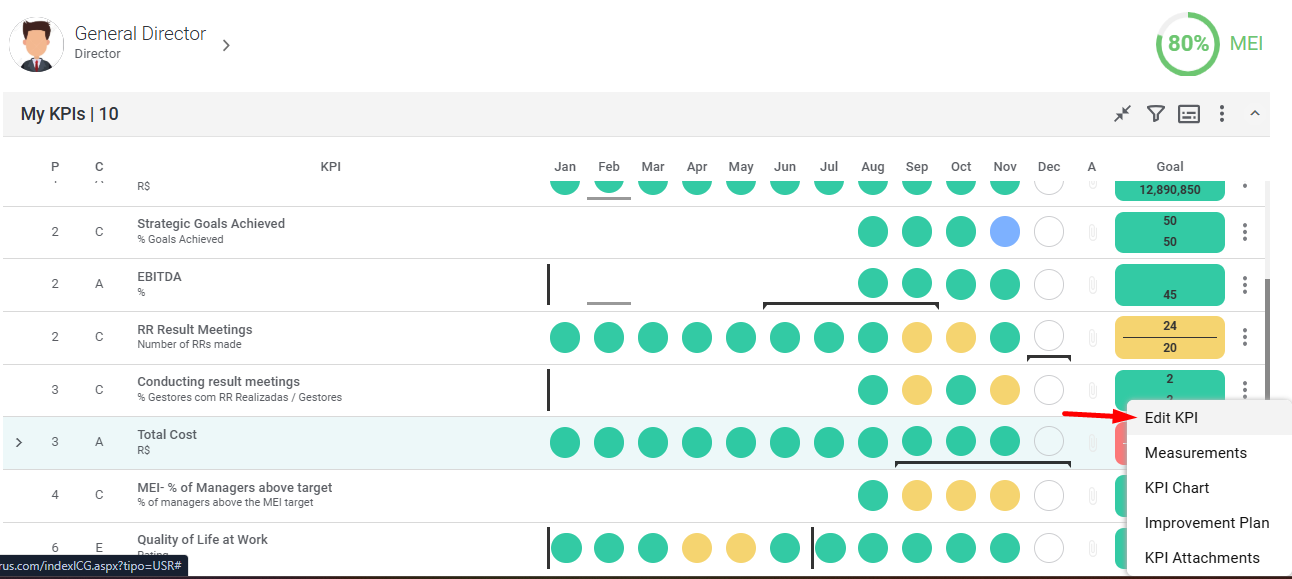Click attachment paperclip for EBITDA row

[1092, 285]
